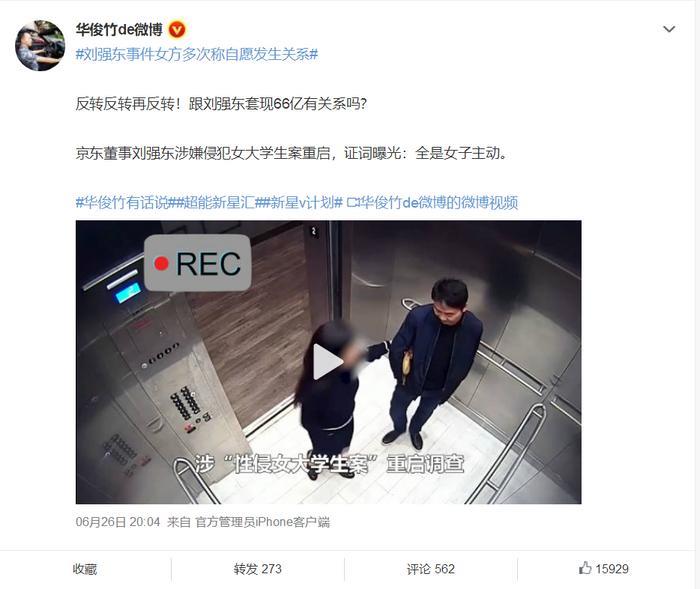Click 收藏 to favorite post
Screen dimensions: 700x589
point(85,569)
